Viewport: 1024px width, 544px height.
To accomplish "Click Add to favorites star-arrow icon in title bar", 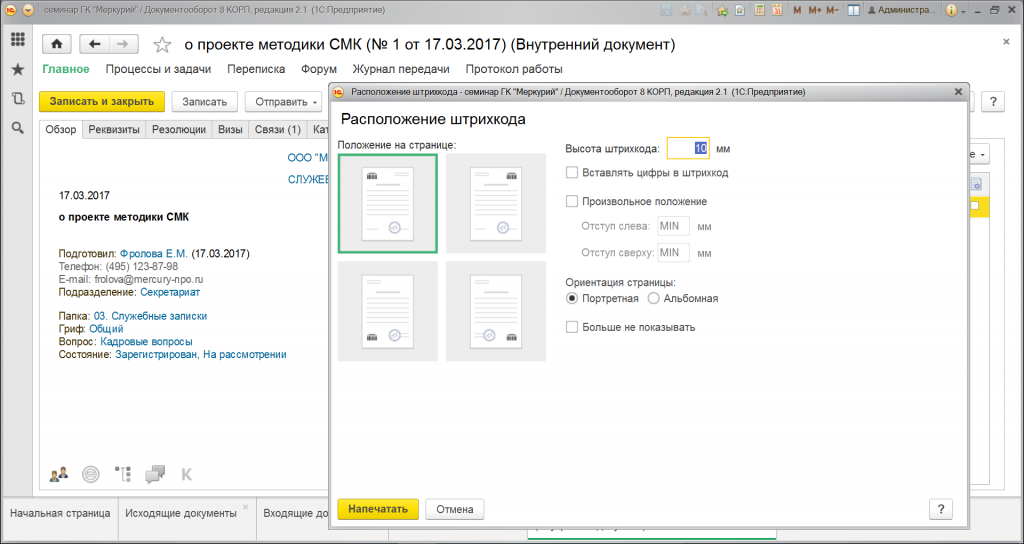I will pos(722,10).
